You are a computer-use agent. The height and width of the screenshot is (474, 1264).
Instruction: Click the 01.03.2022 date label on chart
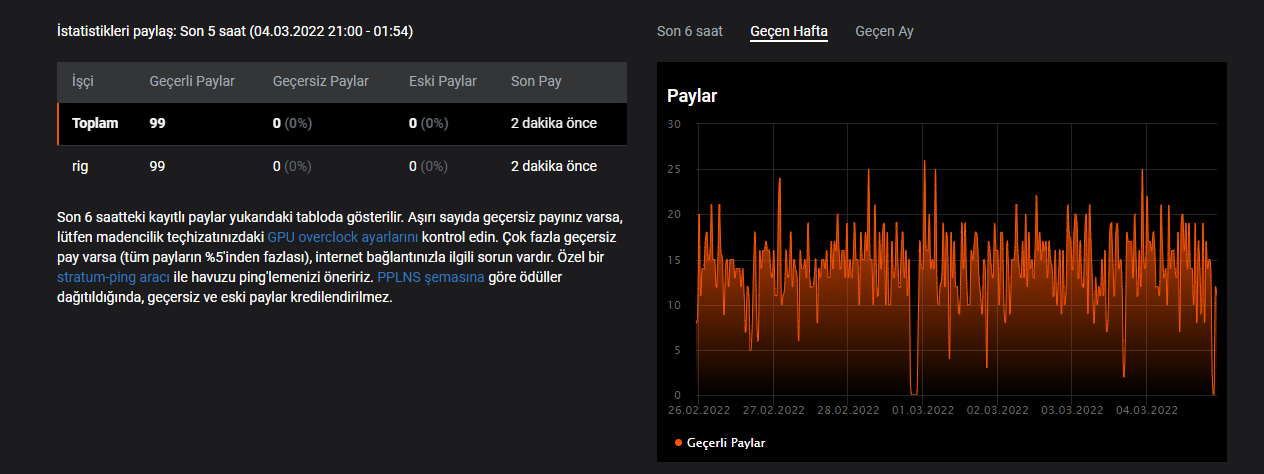click(923, 410)
